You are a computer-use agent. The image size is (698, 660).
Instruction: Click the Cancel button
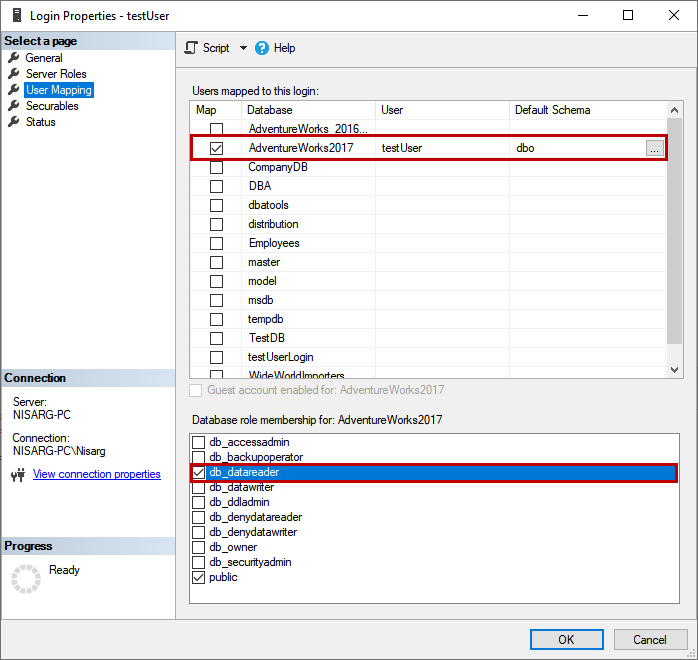650,640
